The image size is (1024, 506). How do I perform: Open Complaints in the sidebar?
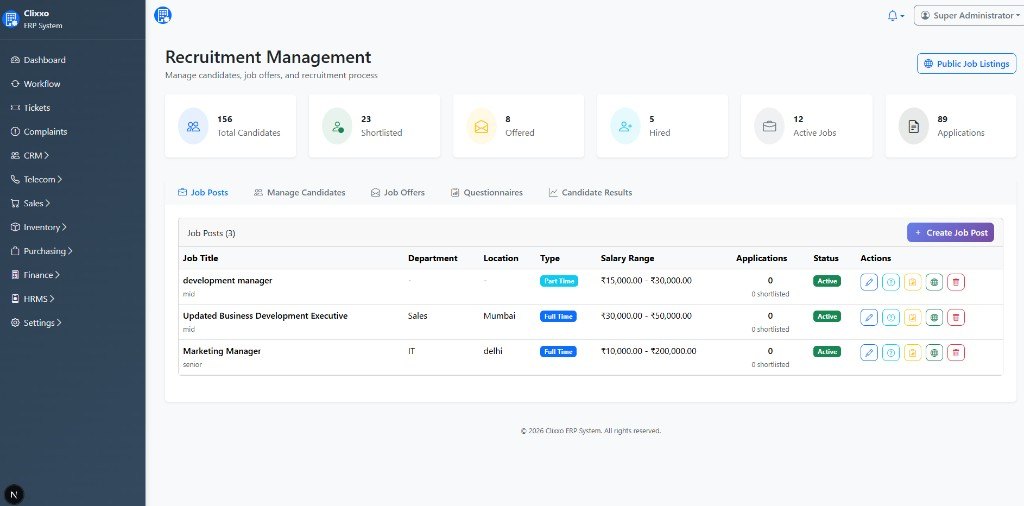(x=39, y=131)
